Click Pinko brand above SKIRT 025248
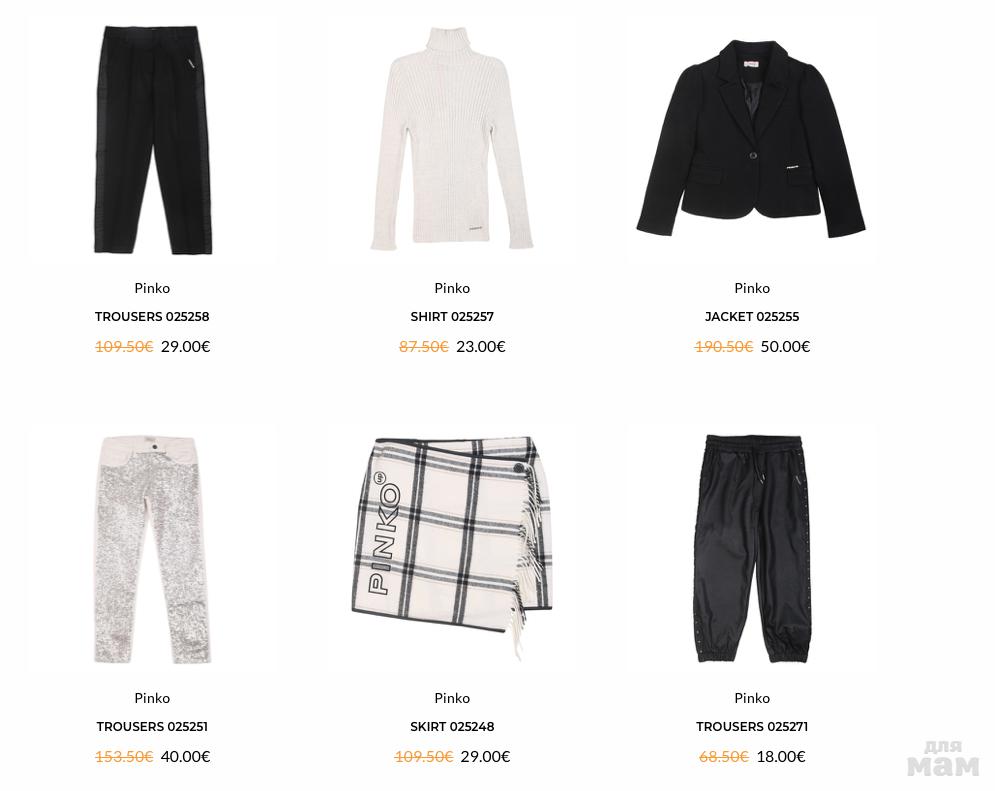This screenshot has width=995, height=791. point(452,698)
